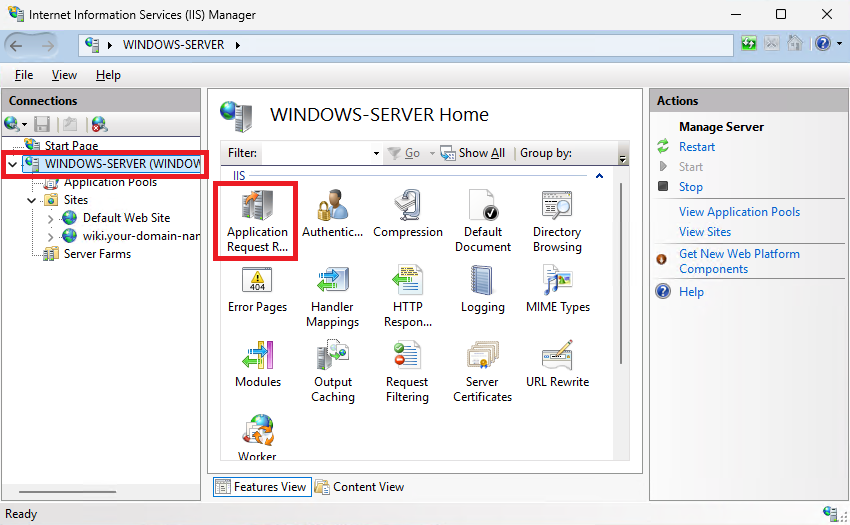The image size is (850, 525).
Task: Open the Error Pages feature
Action: [x=257, y=289]
